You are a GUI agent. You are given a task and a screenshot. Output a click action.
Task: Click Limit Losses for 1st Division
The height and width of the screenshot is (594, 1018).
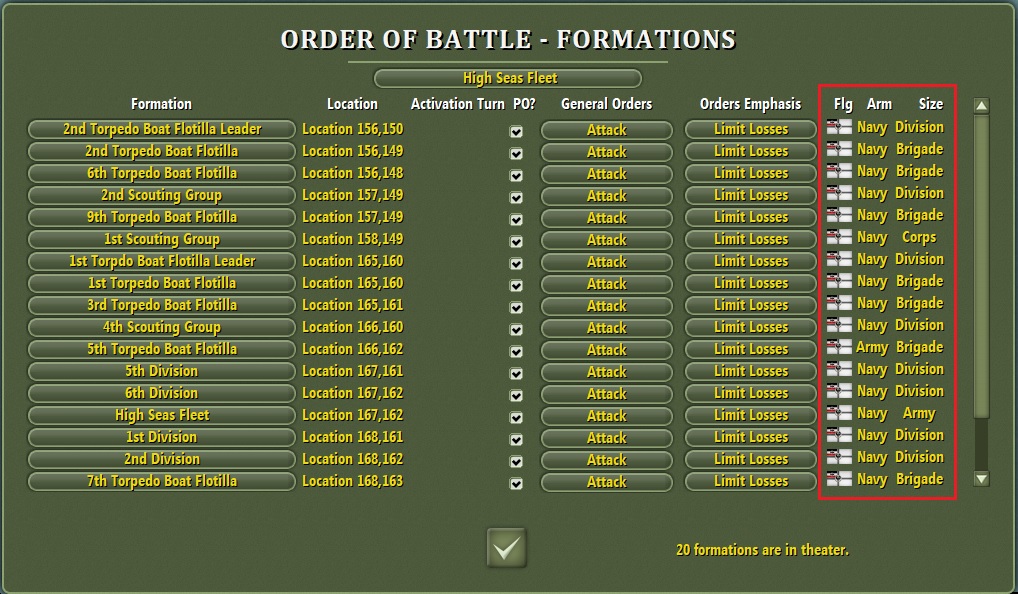click(x=750, y=437)
